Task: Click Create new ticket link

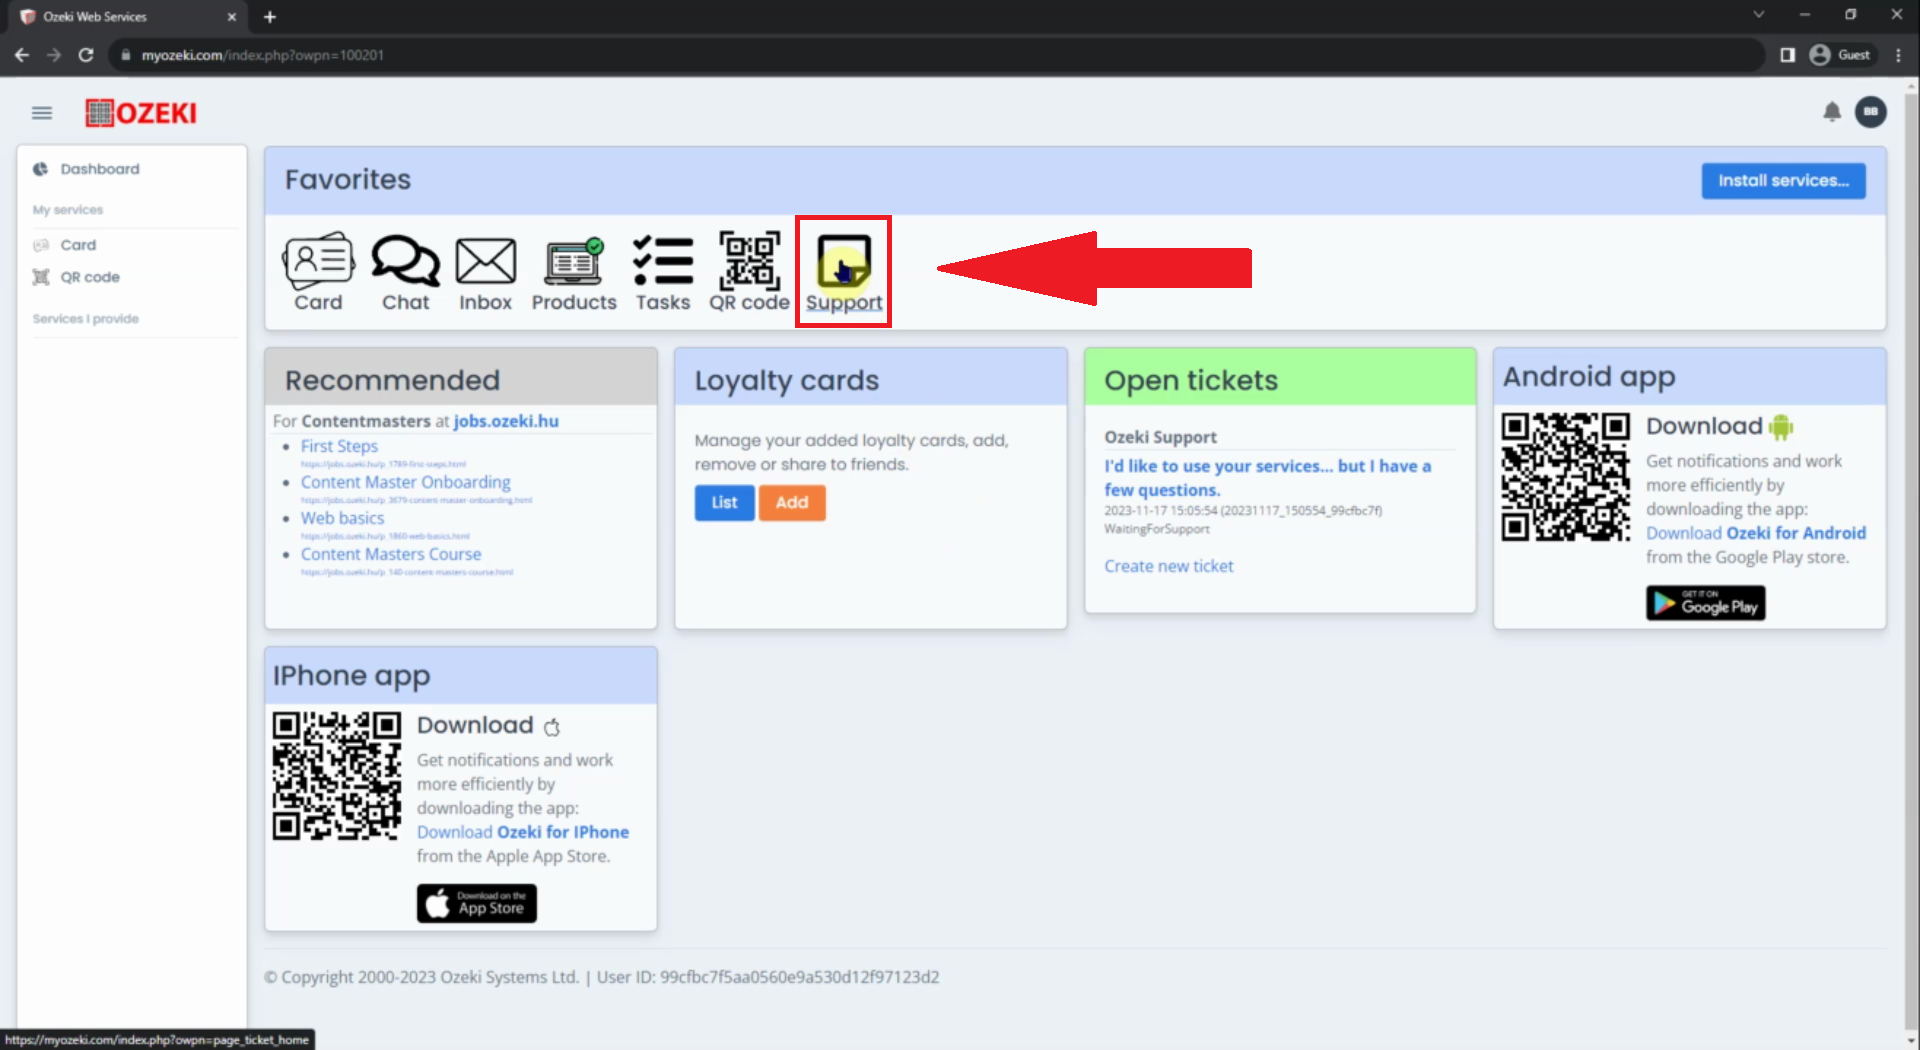Action: (x=1168, y=566)
